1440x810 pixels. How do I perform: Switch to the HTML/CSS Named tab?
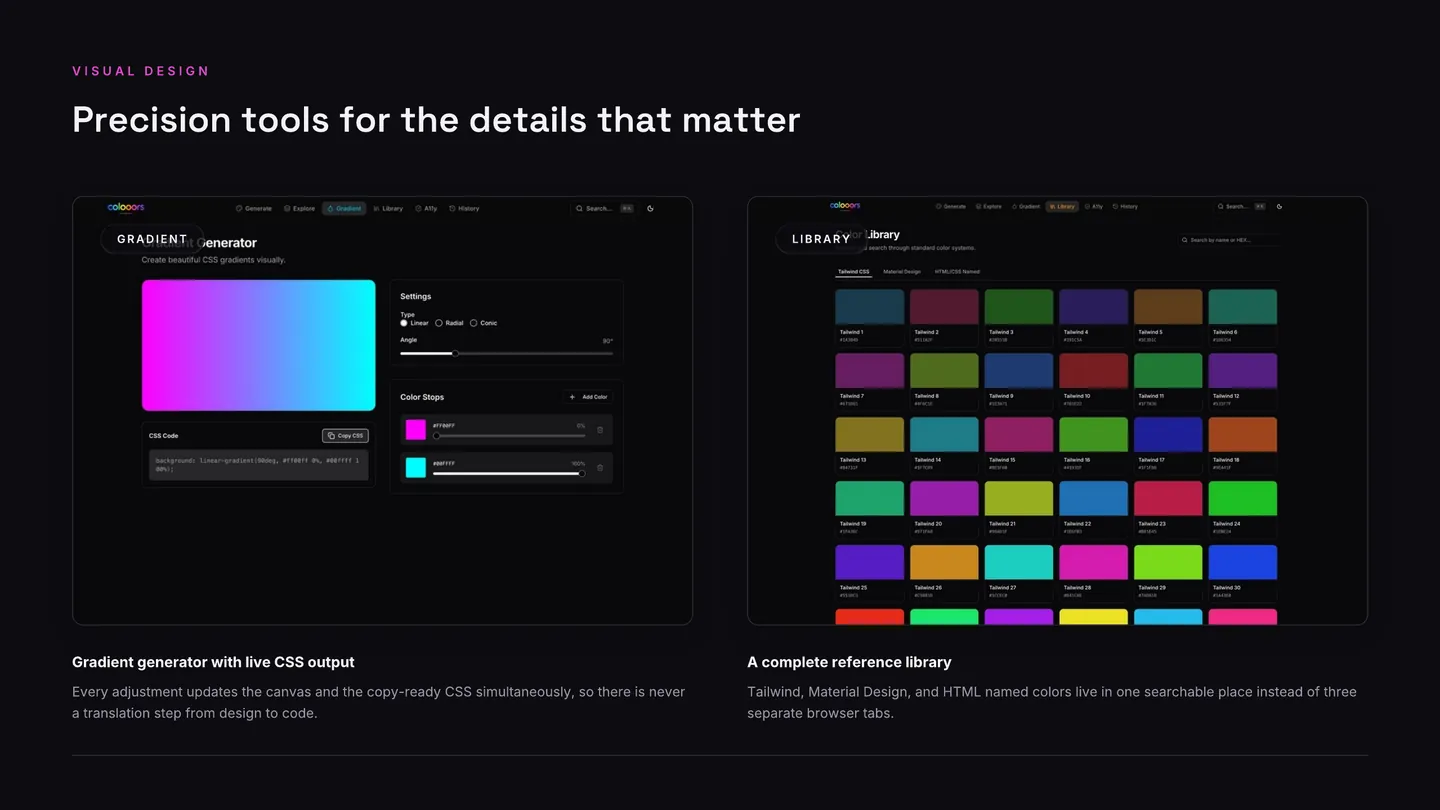point(957,272)
